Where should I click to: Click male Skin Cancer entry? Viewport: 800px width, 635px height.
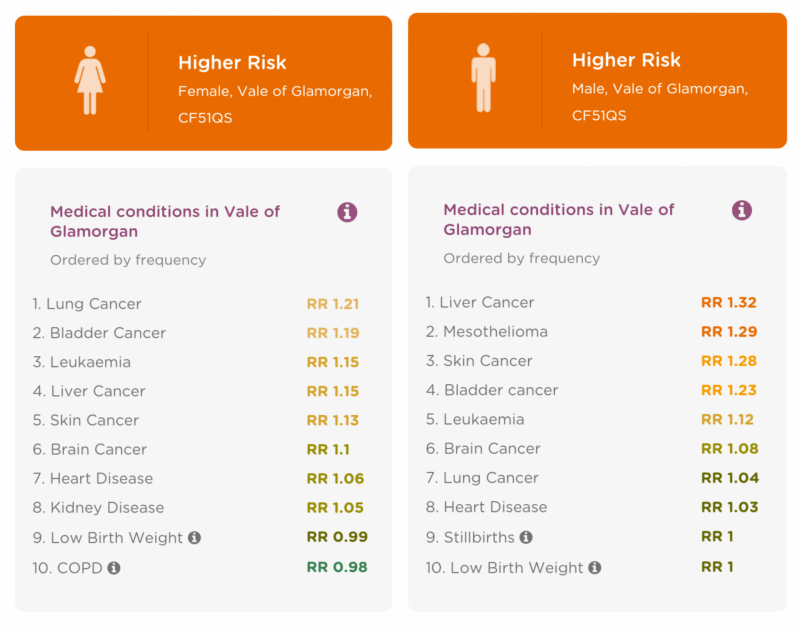pyautogui.click(x=479, y=361)
